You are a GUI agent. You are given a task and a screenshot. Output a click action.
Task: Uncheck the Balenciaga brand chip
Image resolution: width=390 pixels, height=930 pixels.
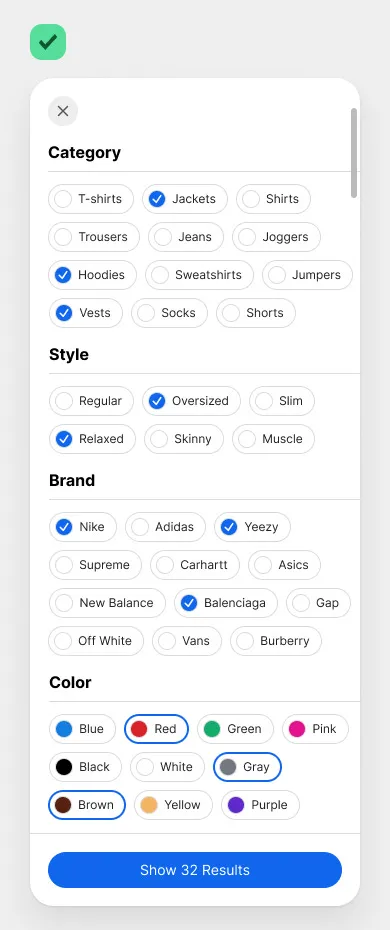(226, 603)
